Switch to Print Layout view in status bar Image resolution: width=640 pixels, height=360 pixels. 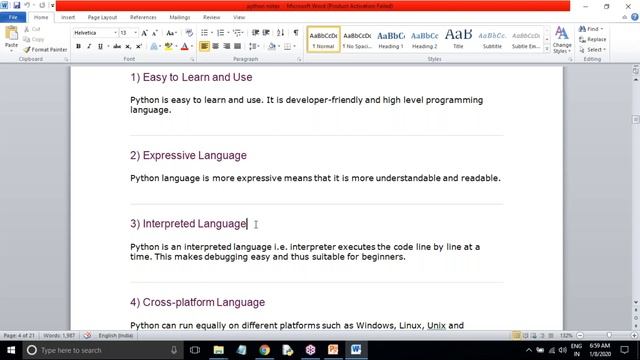(516, 336)
